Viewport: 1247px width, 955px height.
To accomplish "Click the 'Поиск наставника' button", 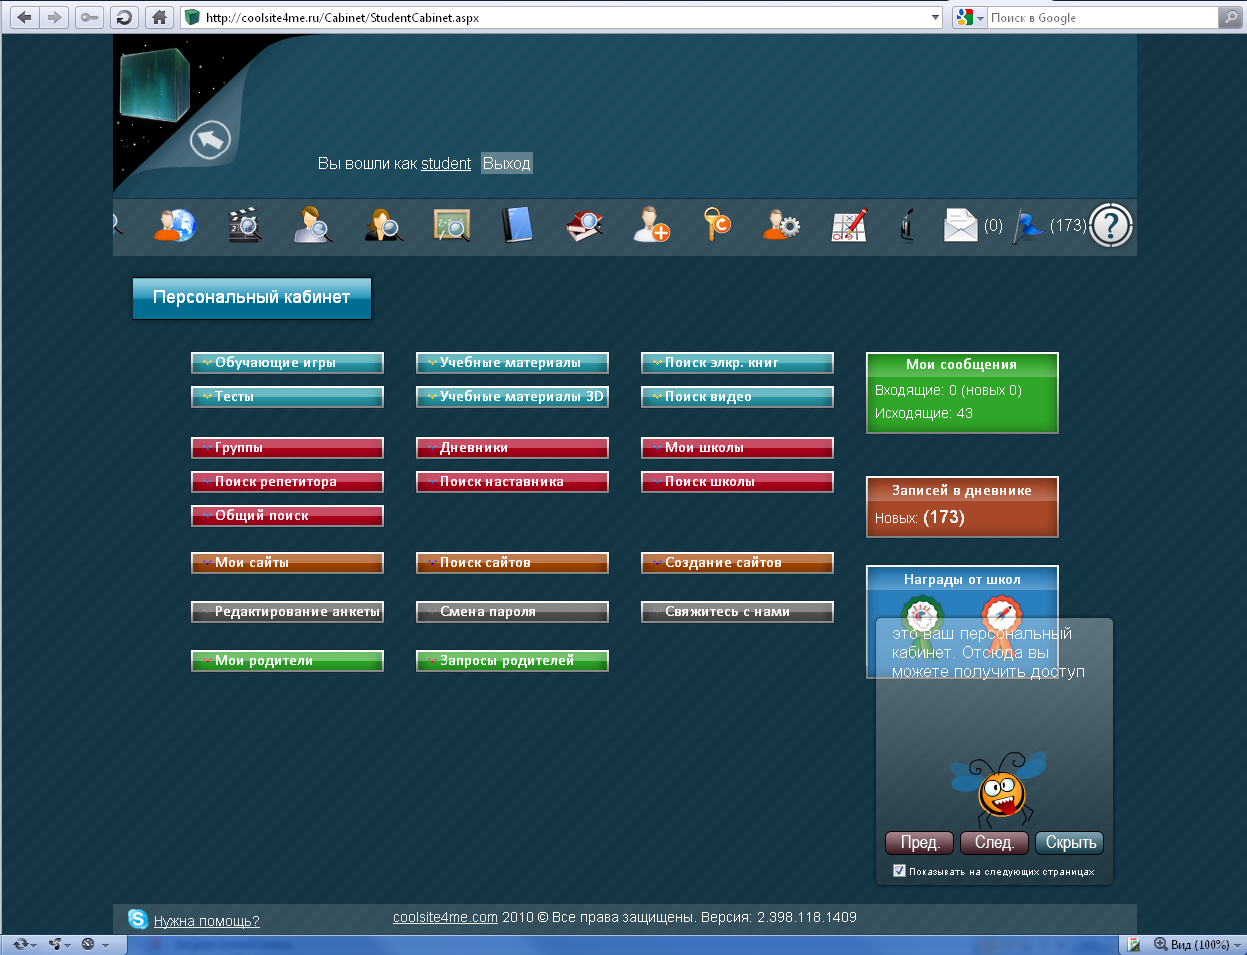I will [x=512, y=482].
